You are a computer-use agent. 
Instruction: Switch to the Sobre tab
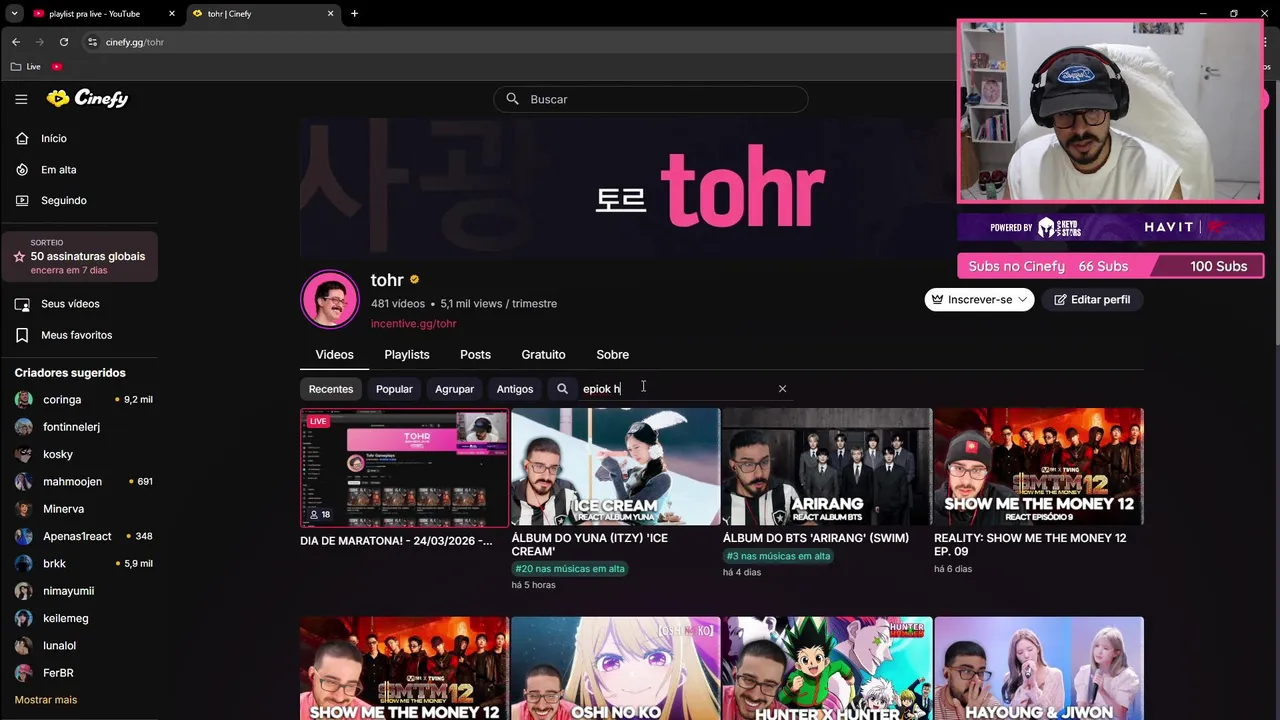[x=612, y=355]
